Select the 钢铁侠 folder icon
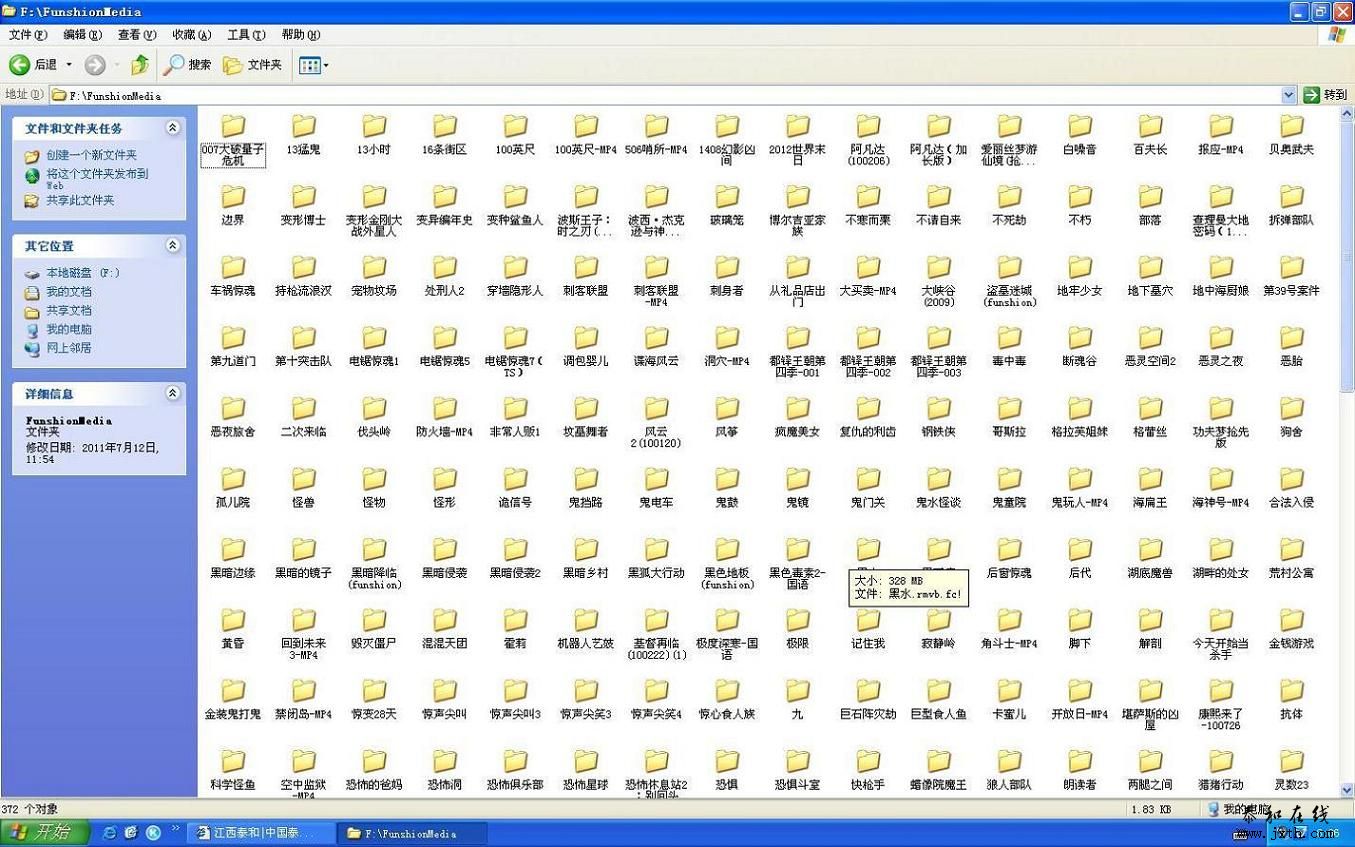Viewport: 1355px width, 847px height. pos(938,408)
